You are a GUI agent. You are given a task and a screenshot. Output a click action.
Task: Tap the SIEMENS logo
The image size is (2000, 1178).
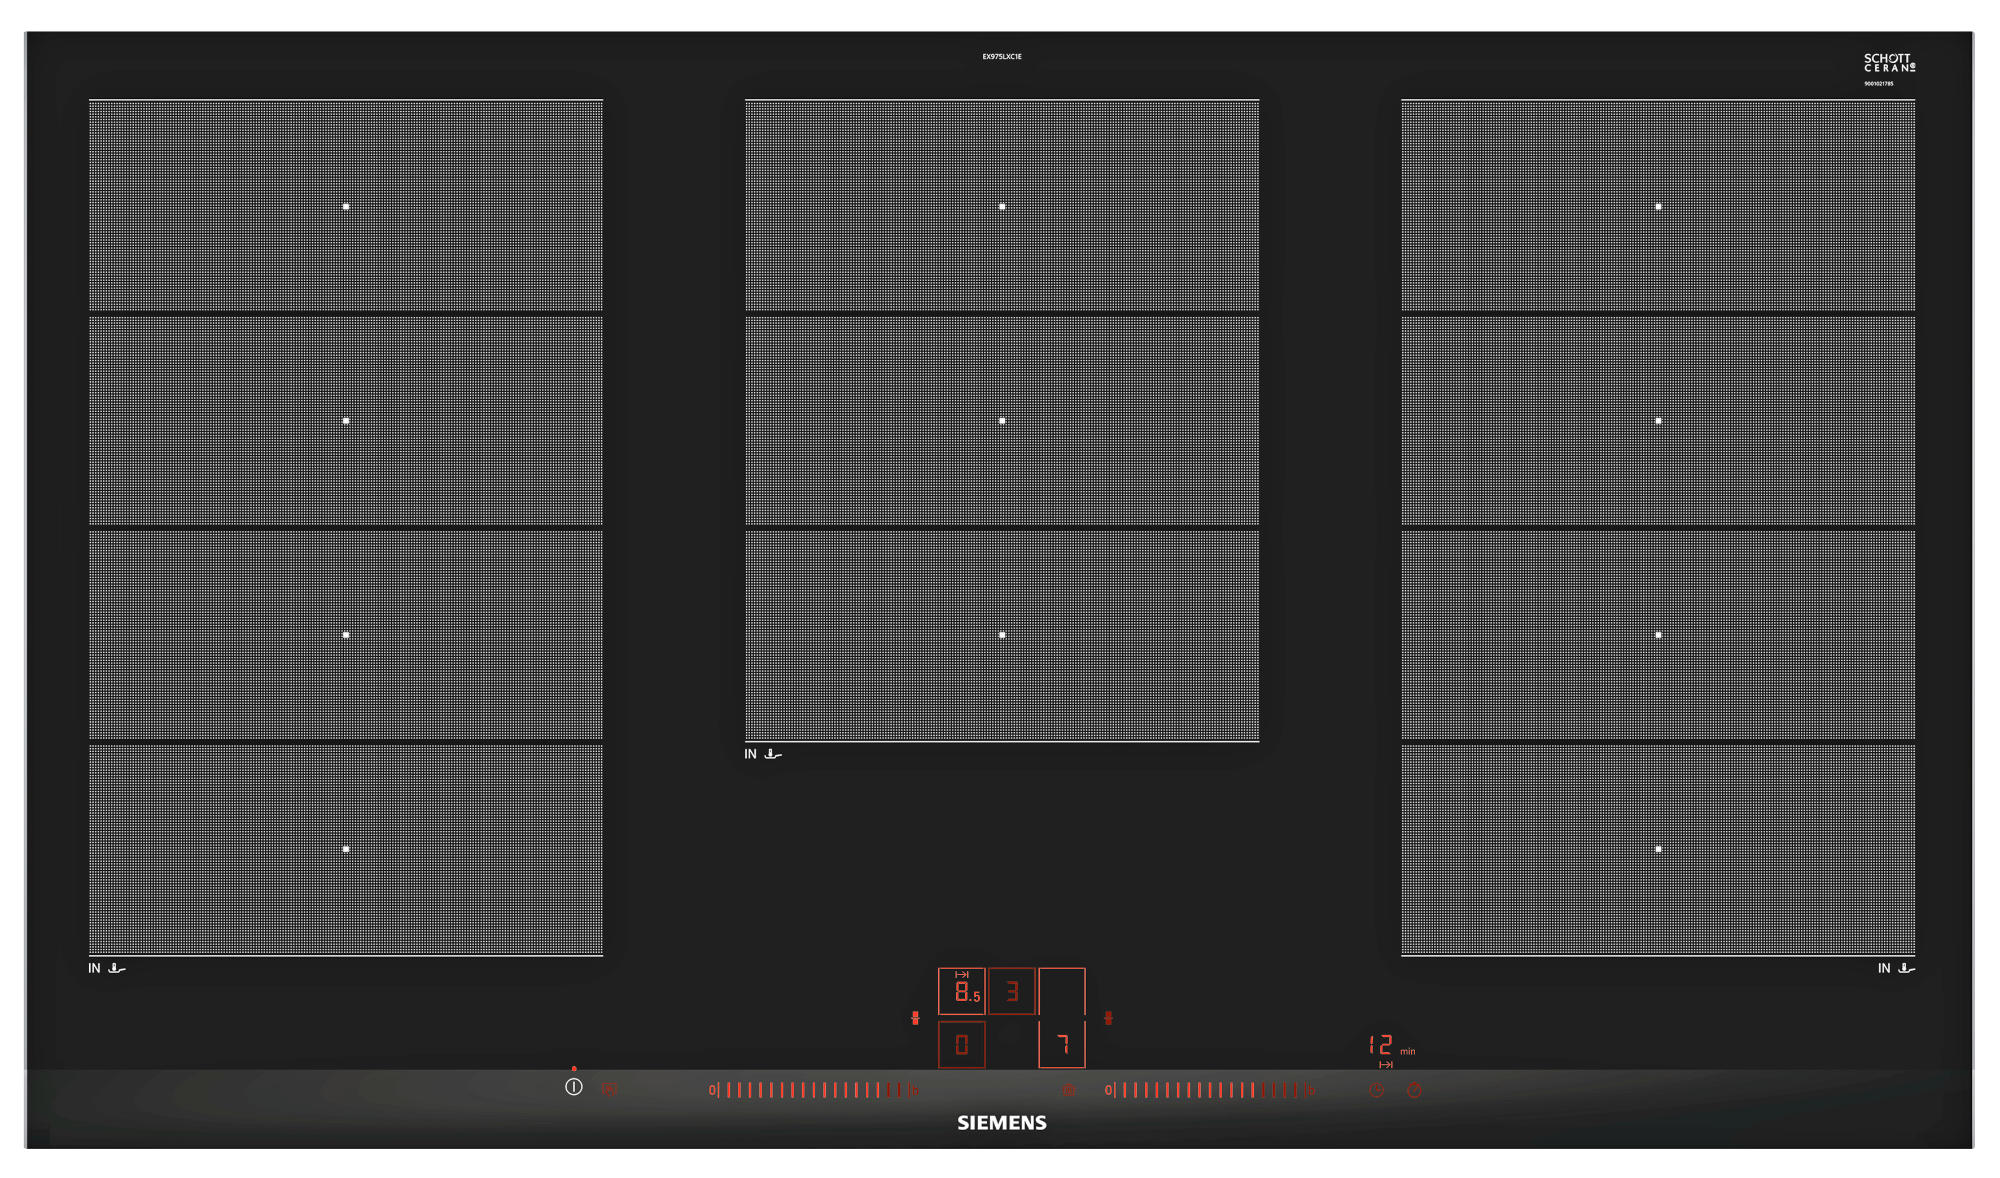pyautogui.click(x=1001, y=1123)
